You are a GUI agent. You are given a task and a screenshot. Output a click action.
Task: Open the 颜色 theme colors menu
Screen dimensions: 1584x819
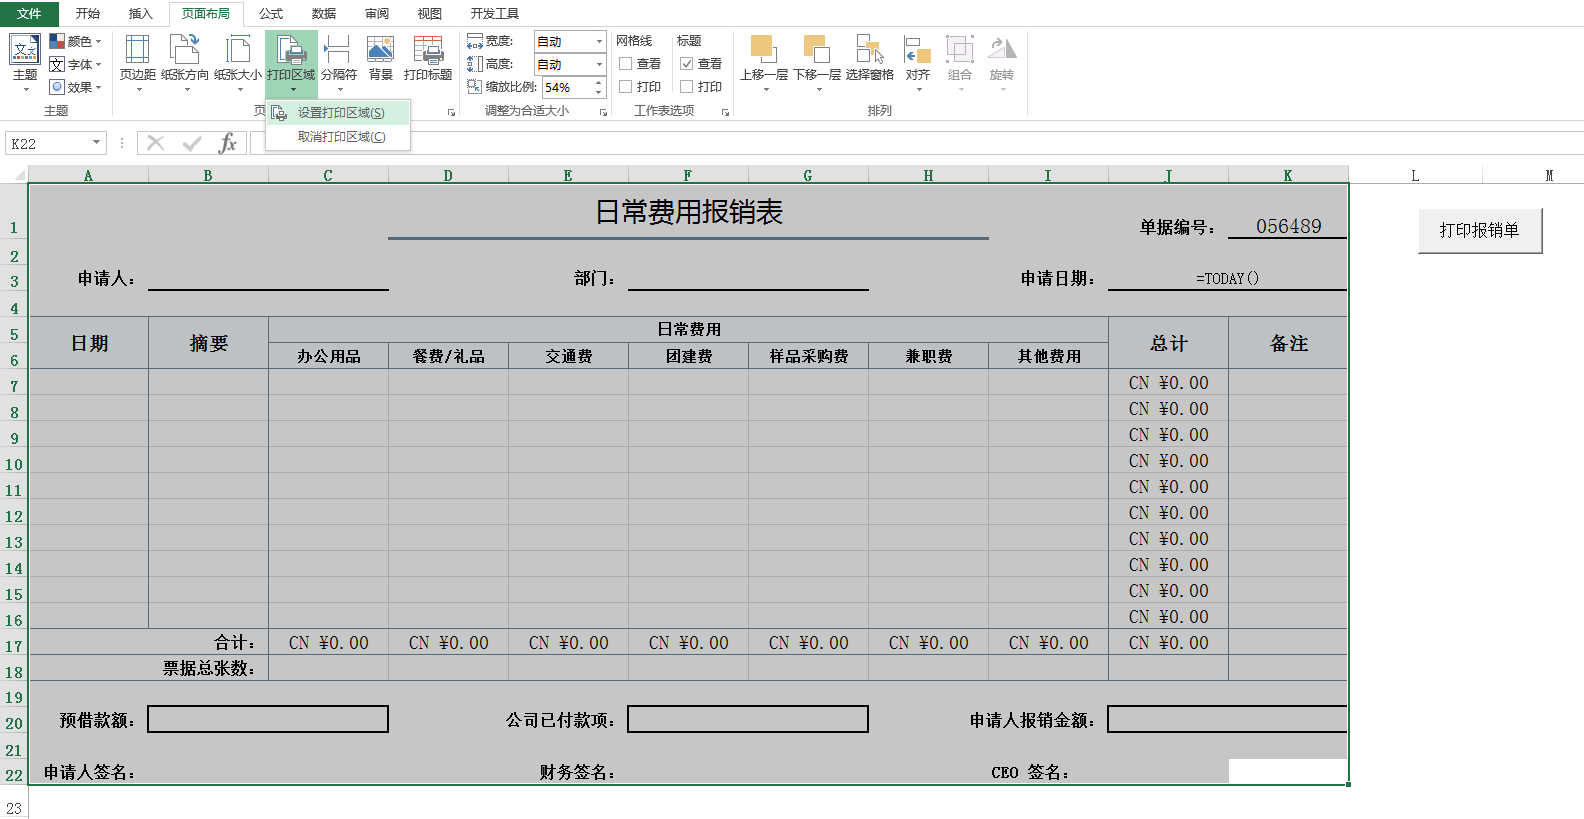[x=75, y=41]
